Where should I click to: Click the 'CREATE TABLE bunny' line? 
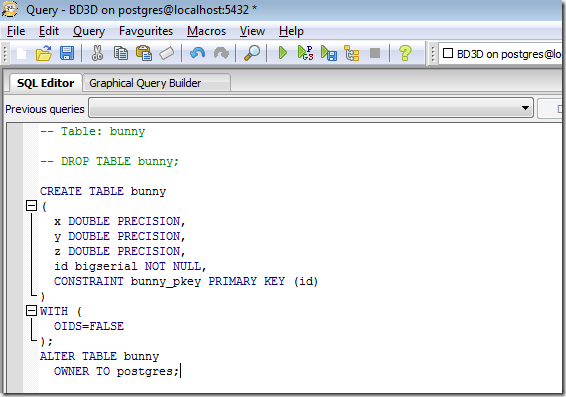pyautogui.click(x=103, y=191)
